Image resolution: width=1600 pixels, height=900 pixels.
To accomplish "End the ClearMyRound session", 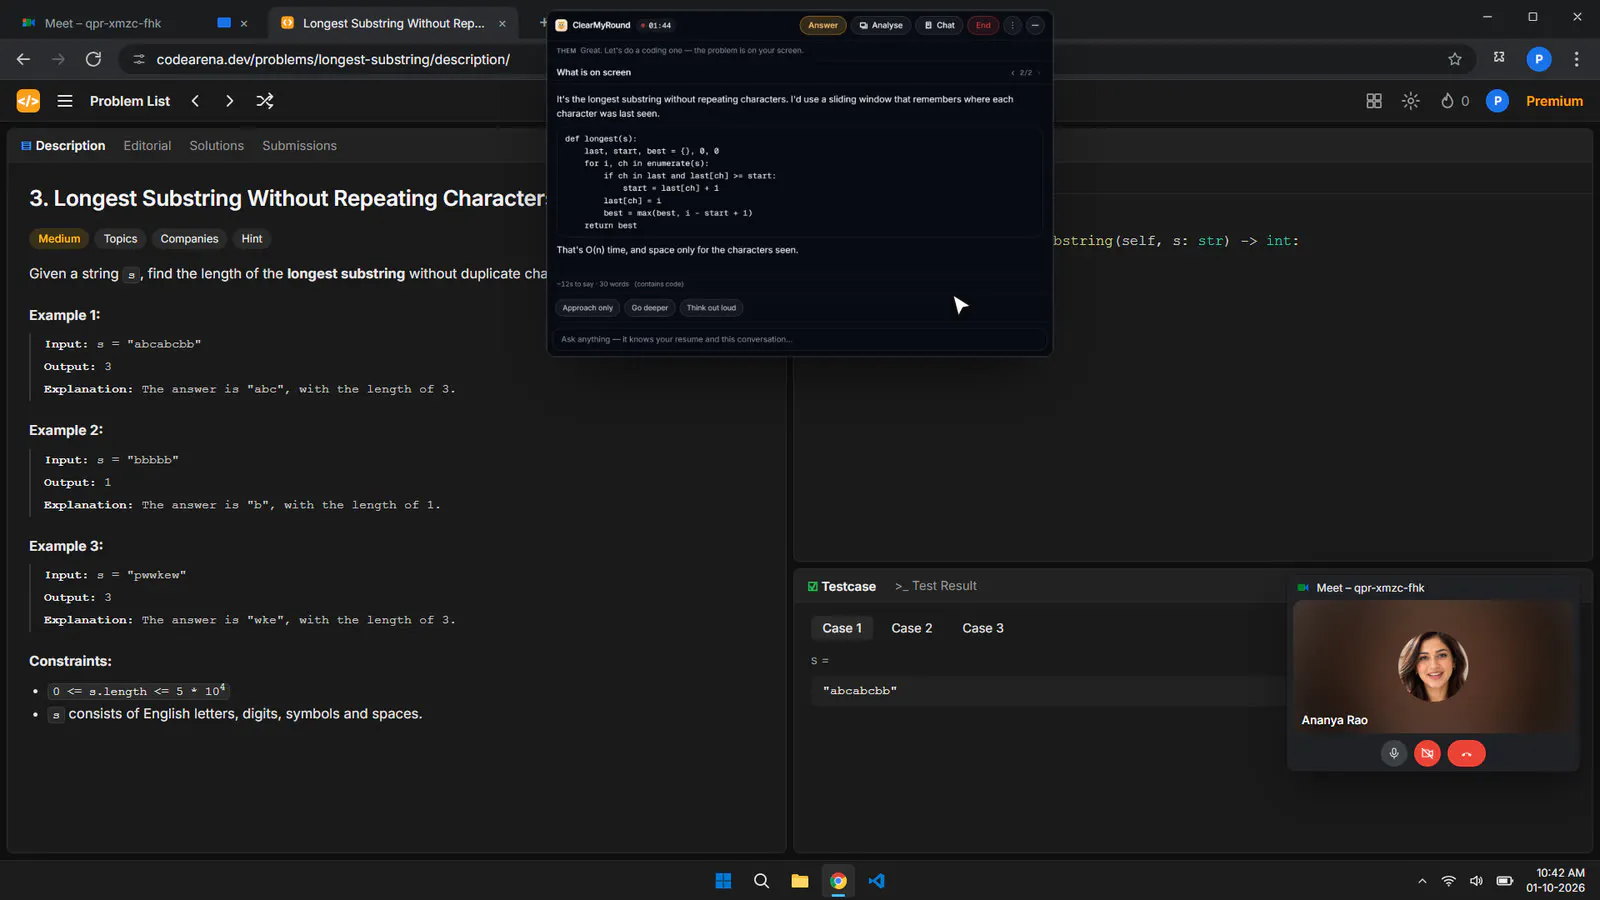I will click(983, 25).
